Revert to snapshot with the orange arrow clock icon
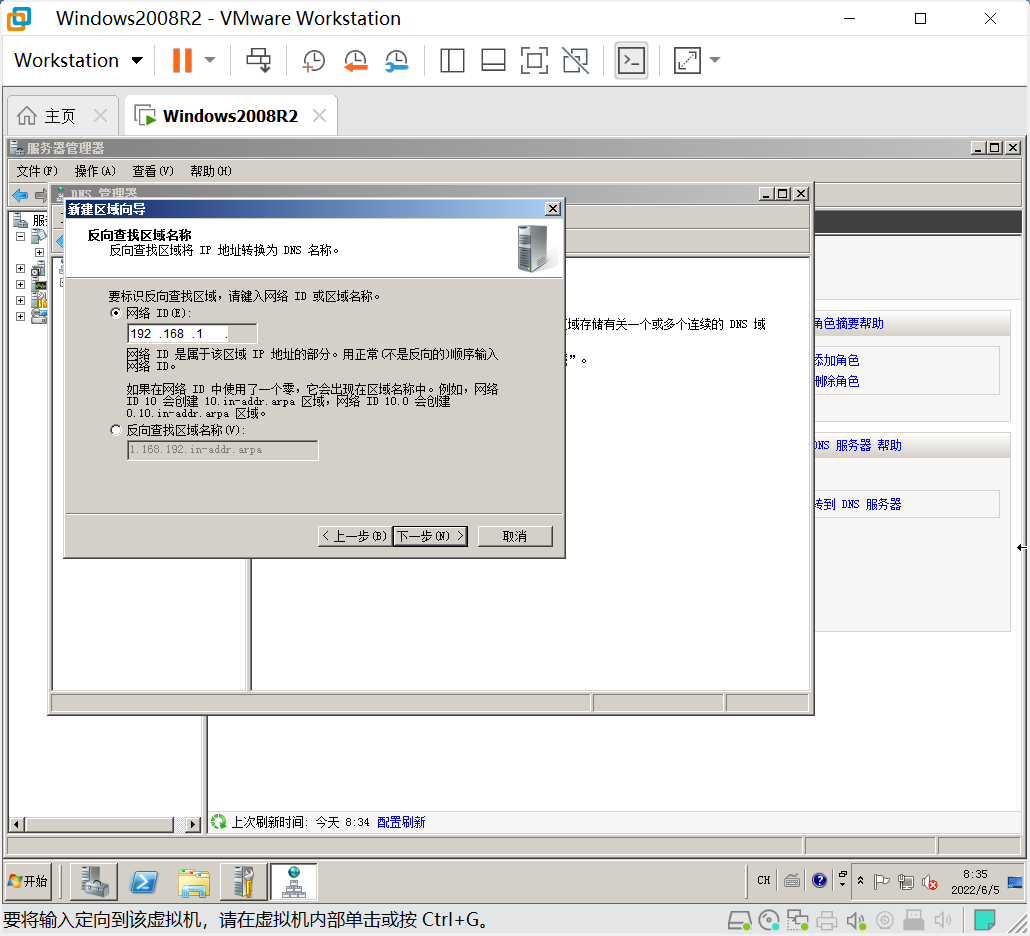This screenshot has height=936, width=1030. pos(355,60)
